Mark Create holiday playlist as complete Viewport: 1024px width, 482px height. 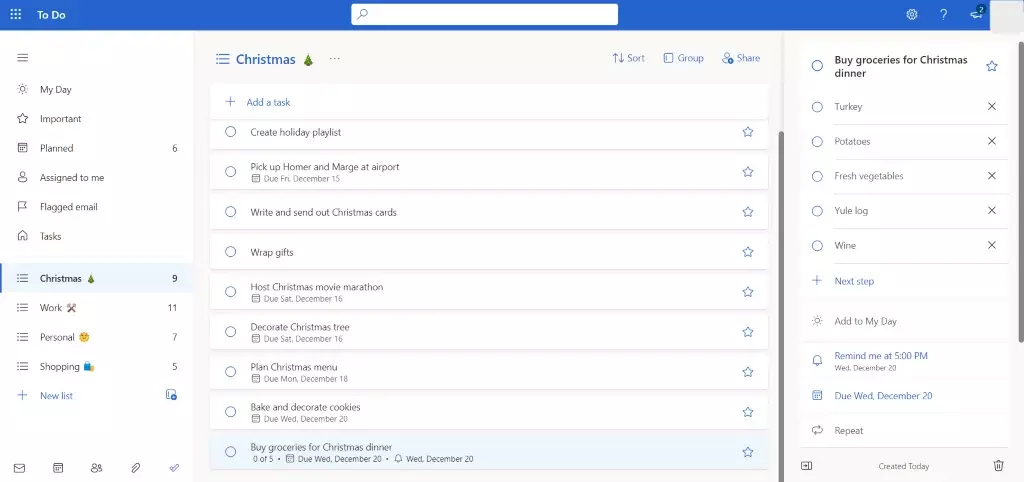click(x=230, y=132)
